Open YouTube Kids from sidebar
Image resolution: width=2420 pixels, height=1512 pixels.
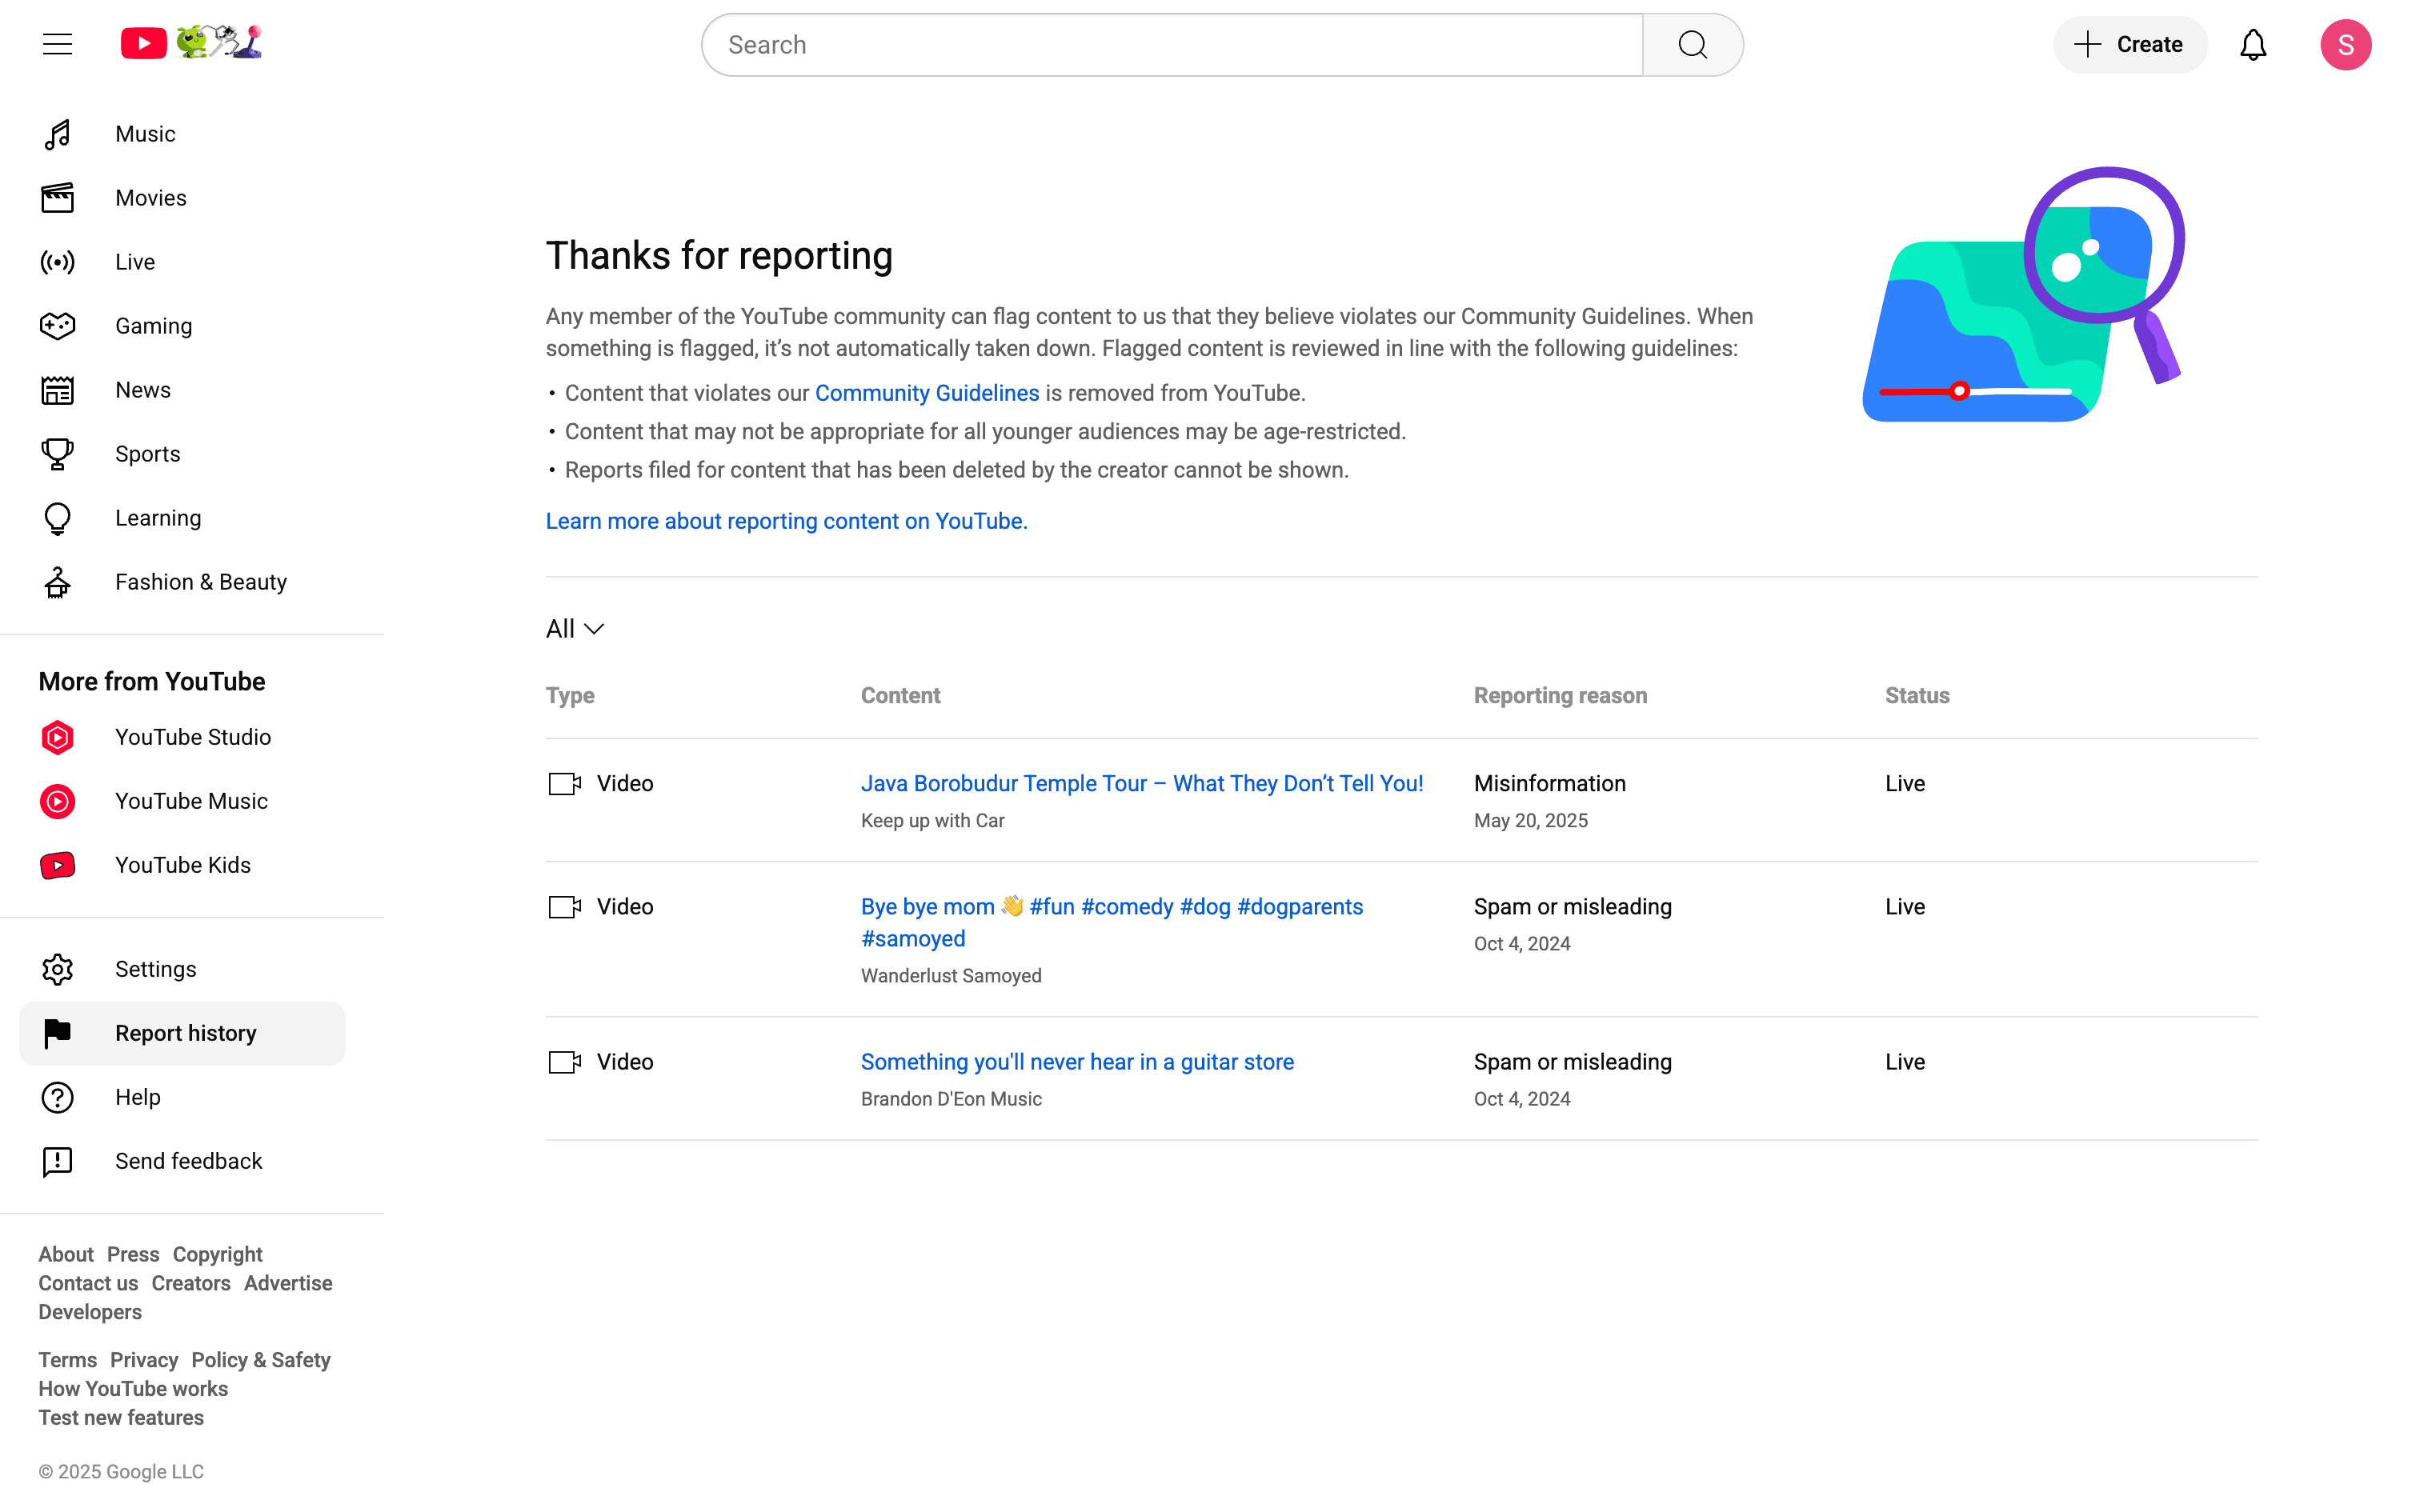pos(182,865)
